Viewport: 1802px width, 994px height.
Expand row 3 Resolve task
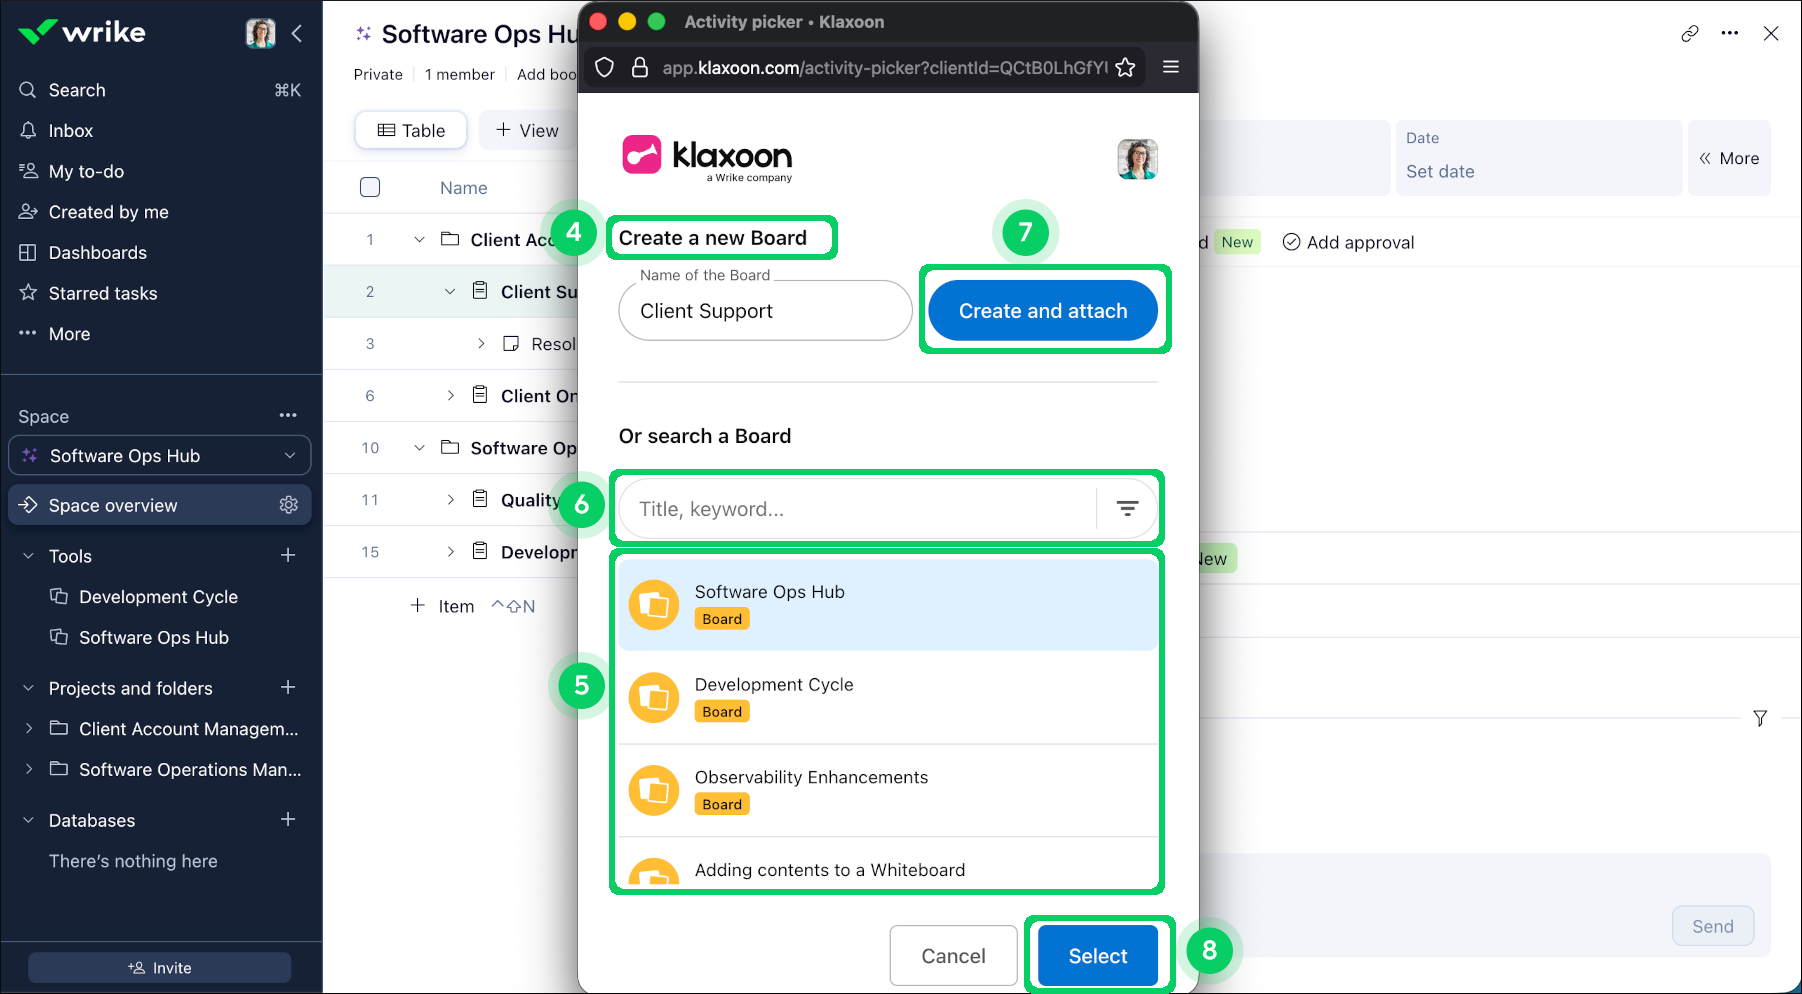(x=481, y=344)
